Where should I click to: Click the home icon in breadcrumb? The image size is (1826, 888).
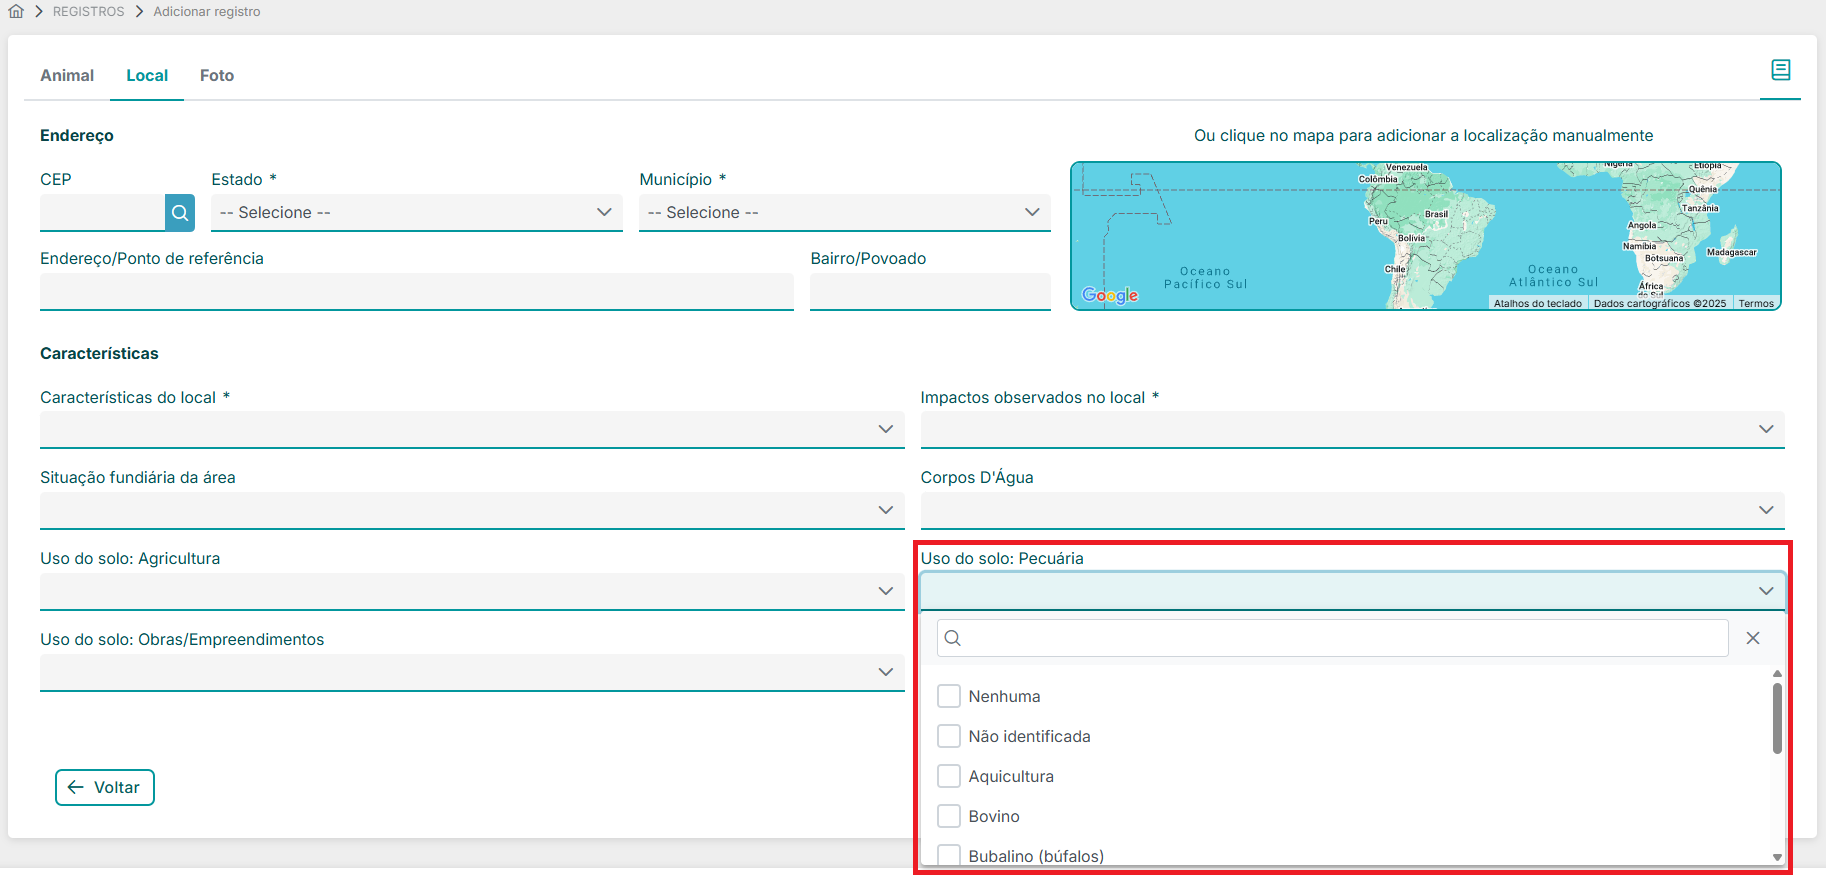tap(16, 12)
